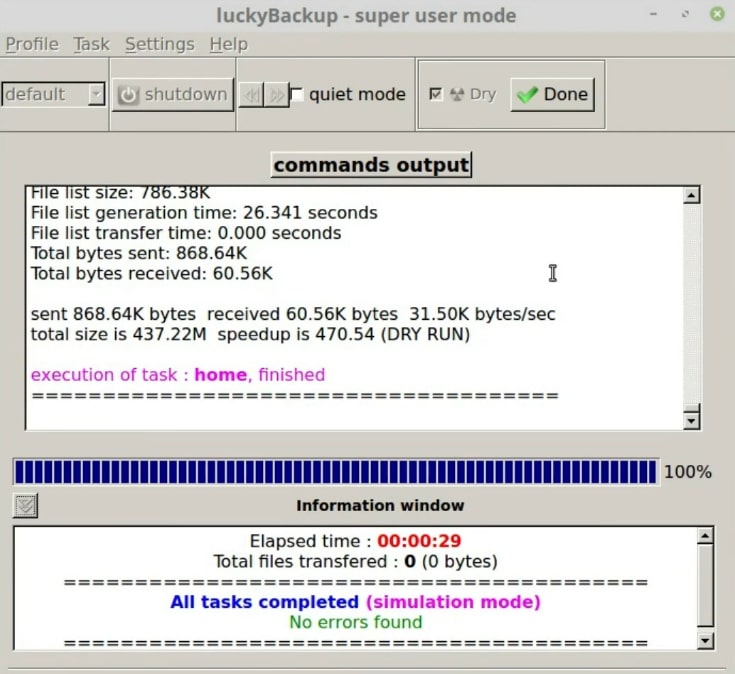
Task: Open the Profile menu
Action: click(32, 45)
